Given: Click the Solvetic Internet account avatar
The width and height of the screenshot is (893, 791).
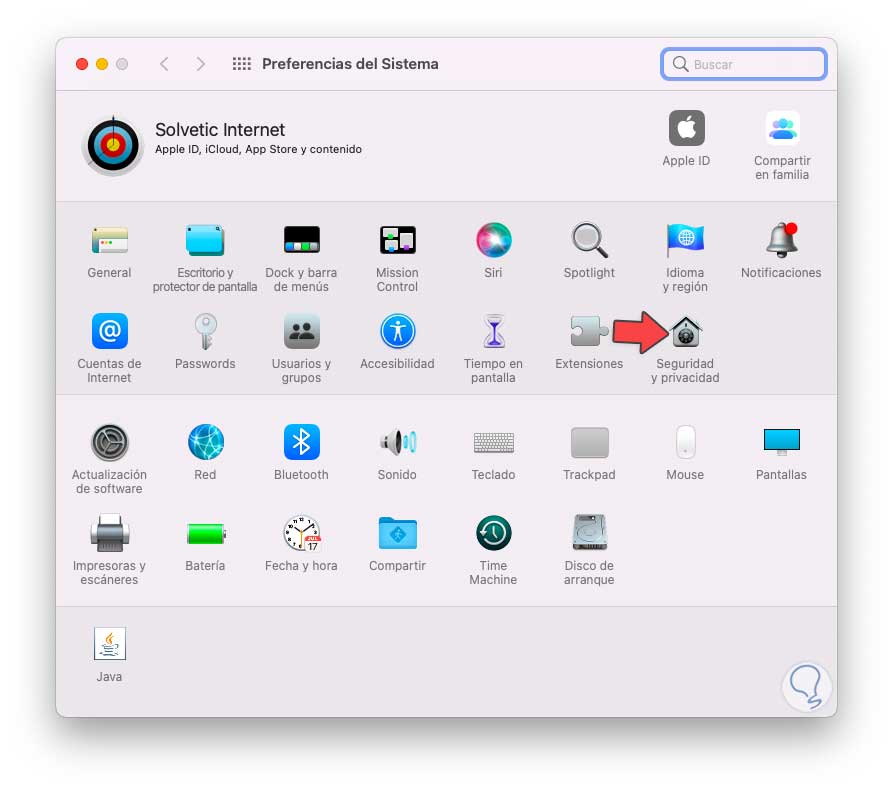Looking at the screenshot, I should coord(113,145).
